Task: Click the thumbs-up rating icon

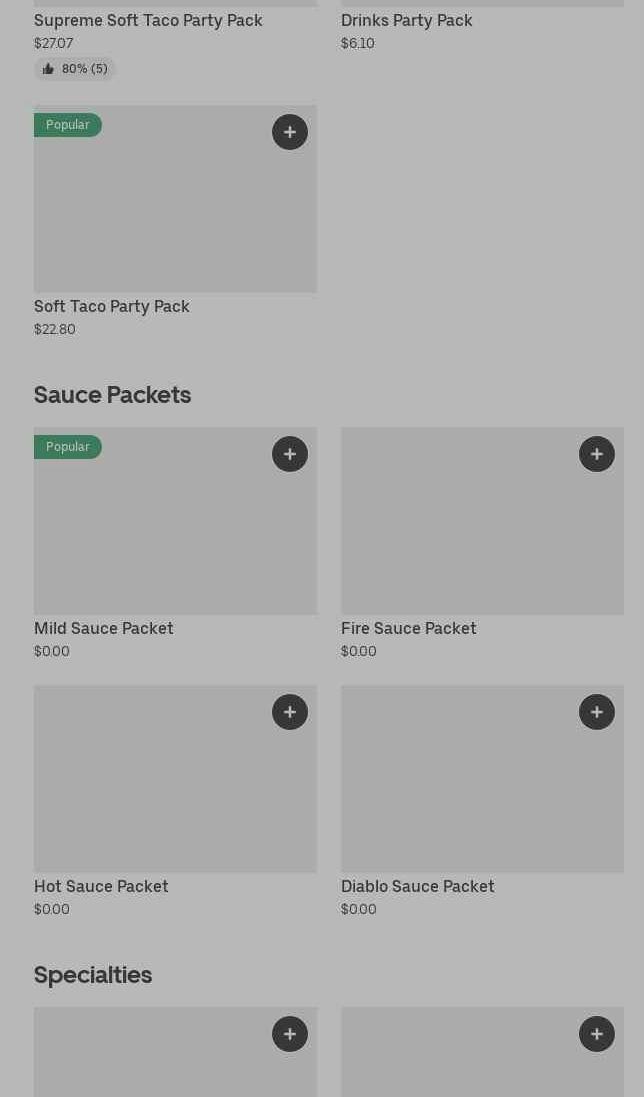Action: pos(48,69)
